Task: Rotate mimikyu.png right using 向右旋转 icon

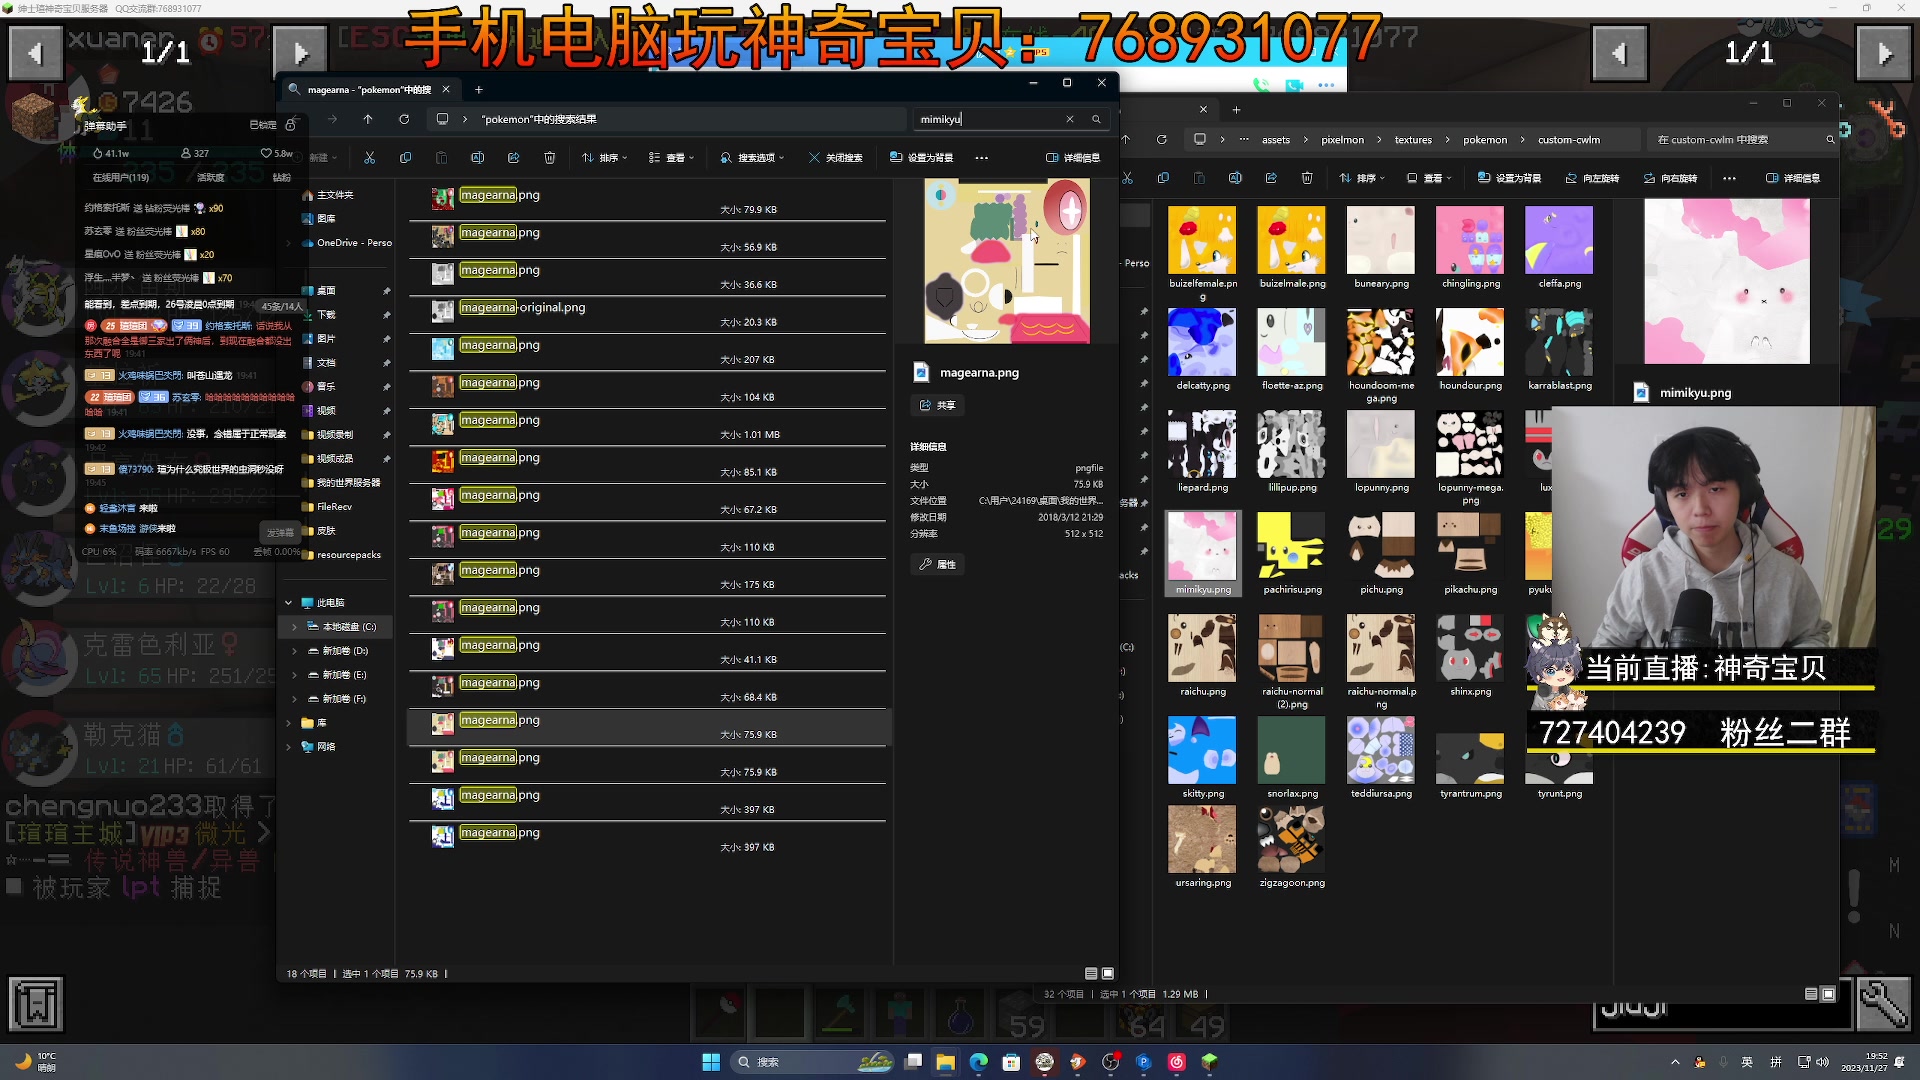Action: [x=1674, y=177]
